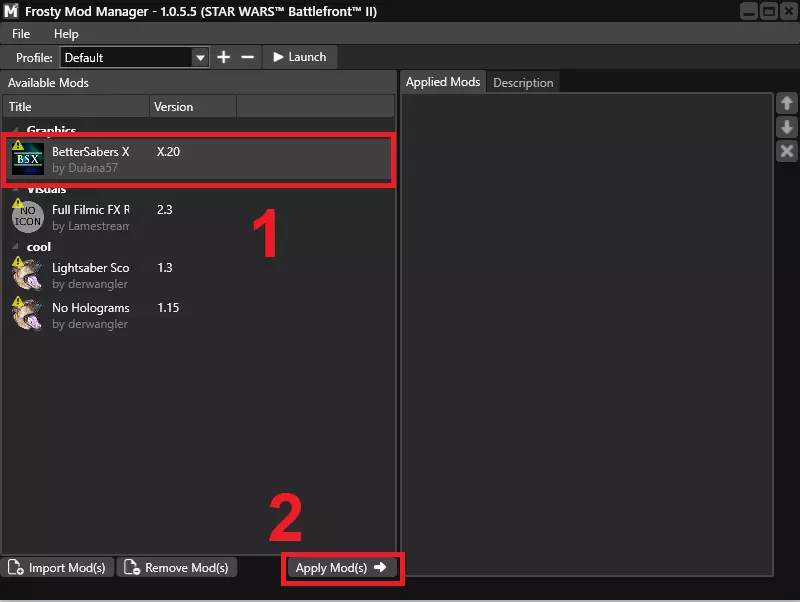The image size is (800, 602).
Task: Click the warning icon on No Holograms mod
Action: [x=18, y=302]
